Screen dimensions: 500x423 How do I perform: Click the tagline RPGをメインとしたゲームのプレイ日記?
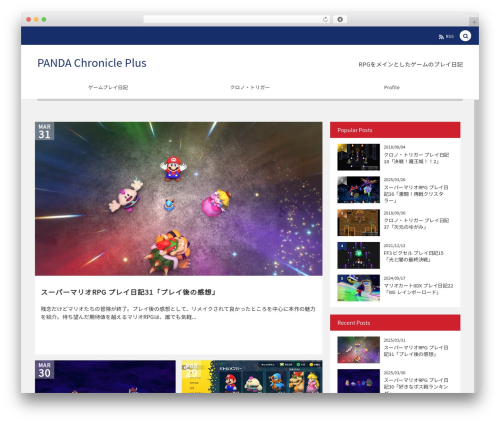click(411, 64)
